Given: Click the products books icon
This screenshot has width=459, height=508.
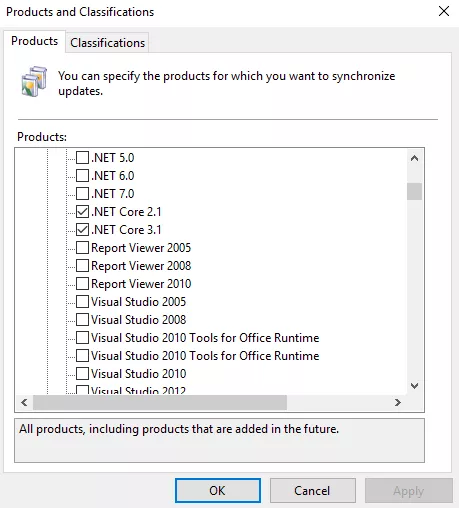Looking at the screenshot, I should click(x=34, y=82).
